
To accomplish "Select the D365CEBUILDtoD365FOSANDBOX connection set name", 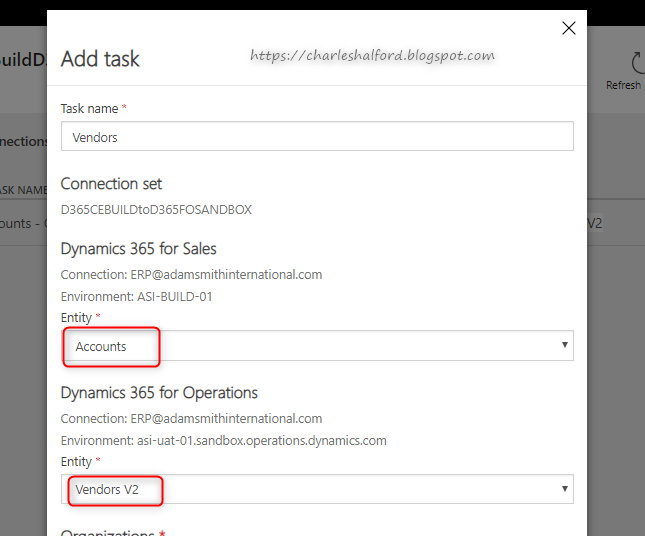I will [x=156, y=210].
